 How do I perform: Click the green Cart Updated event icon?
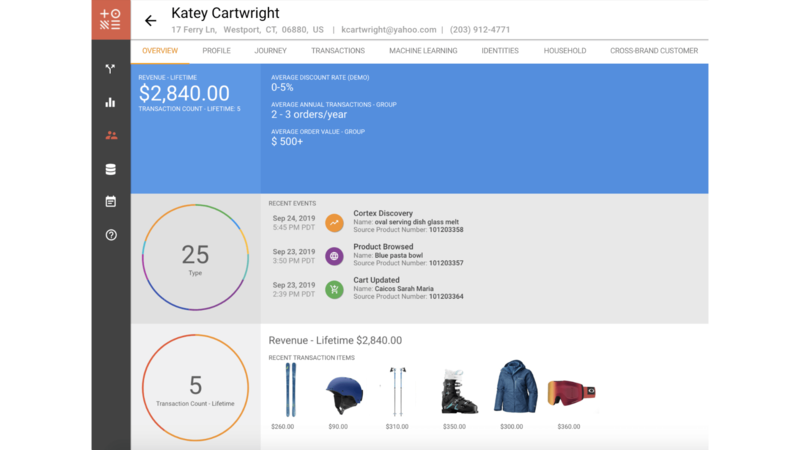(334, 290)
